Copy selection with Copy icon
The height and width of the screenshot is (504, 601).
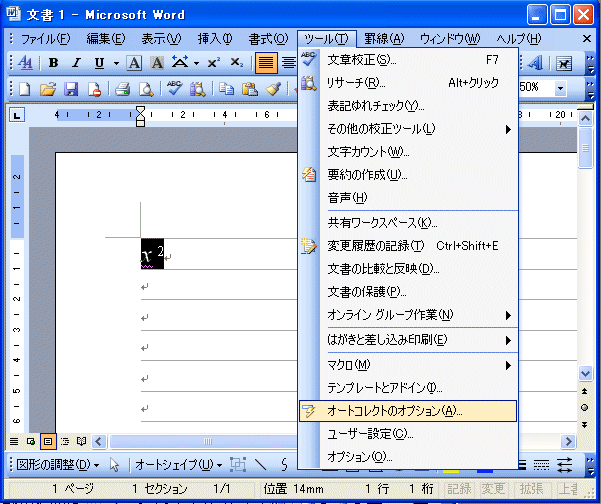(226, 89)
